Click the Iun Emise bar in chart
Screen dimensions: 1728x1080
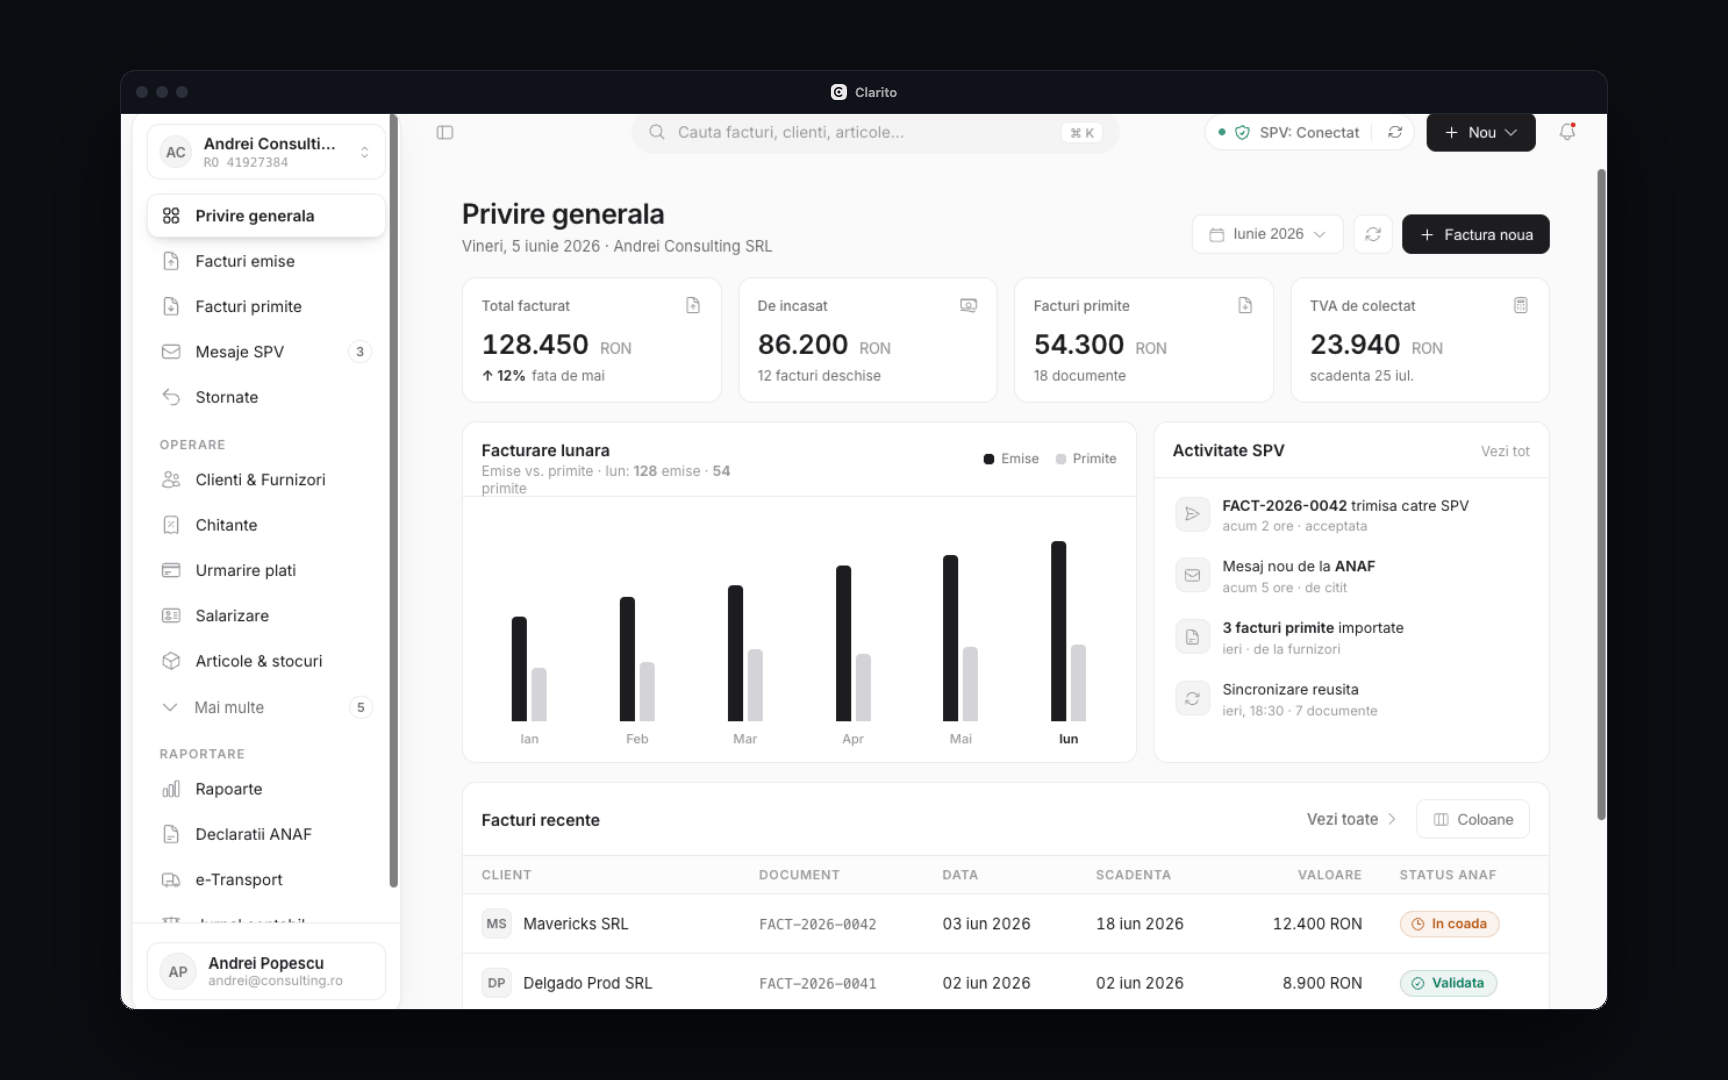point(1058,631)
